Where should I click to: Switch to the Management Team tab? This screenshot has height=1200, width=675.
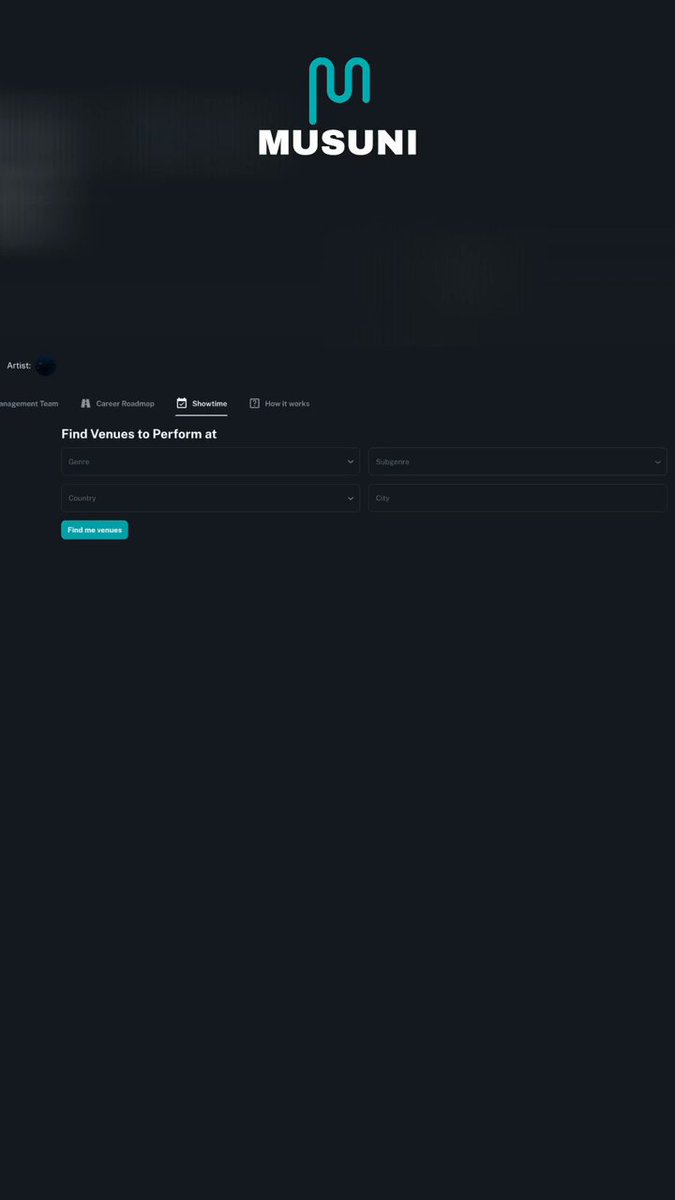(x=29, y=404)
